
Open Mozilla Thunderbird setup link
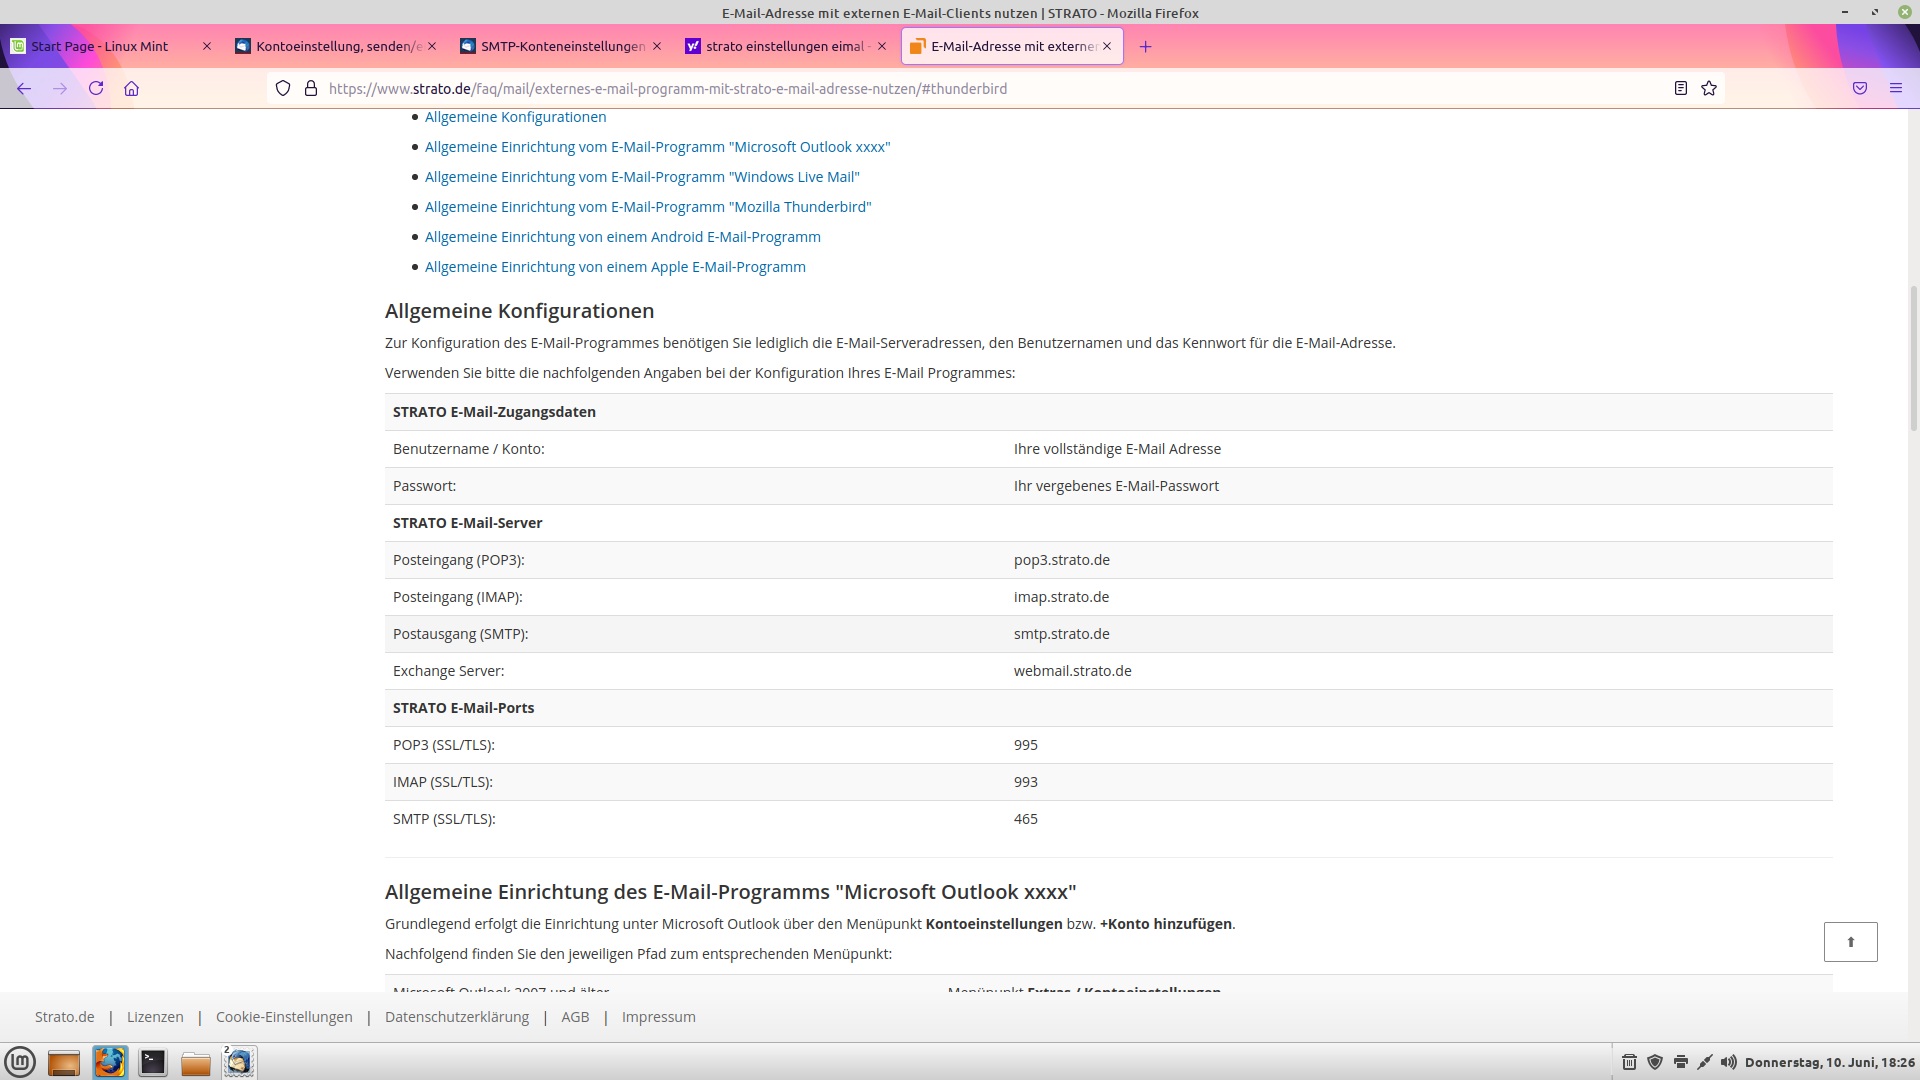648,207
